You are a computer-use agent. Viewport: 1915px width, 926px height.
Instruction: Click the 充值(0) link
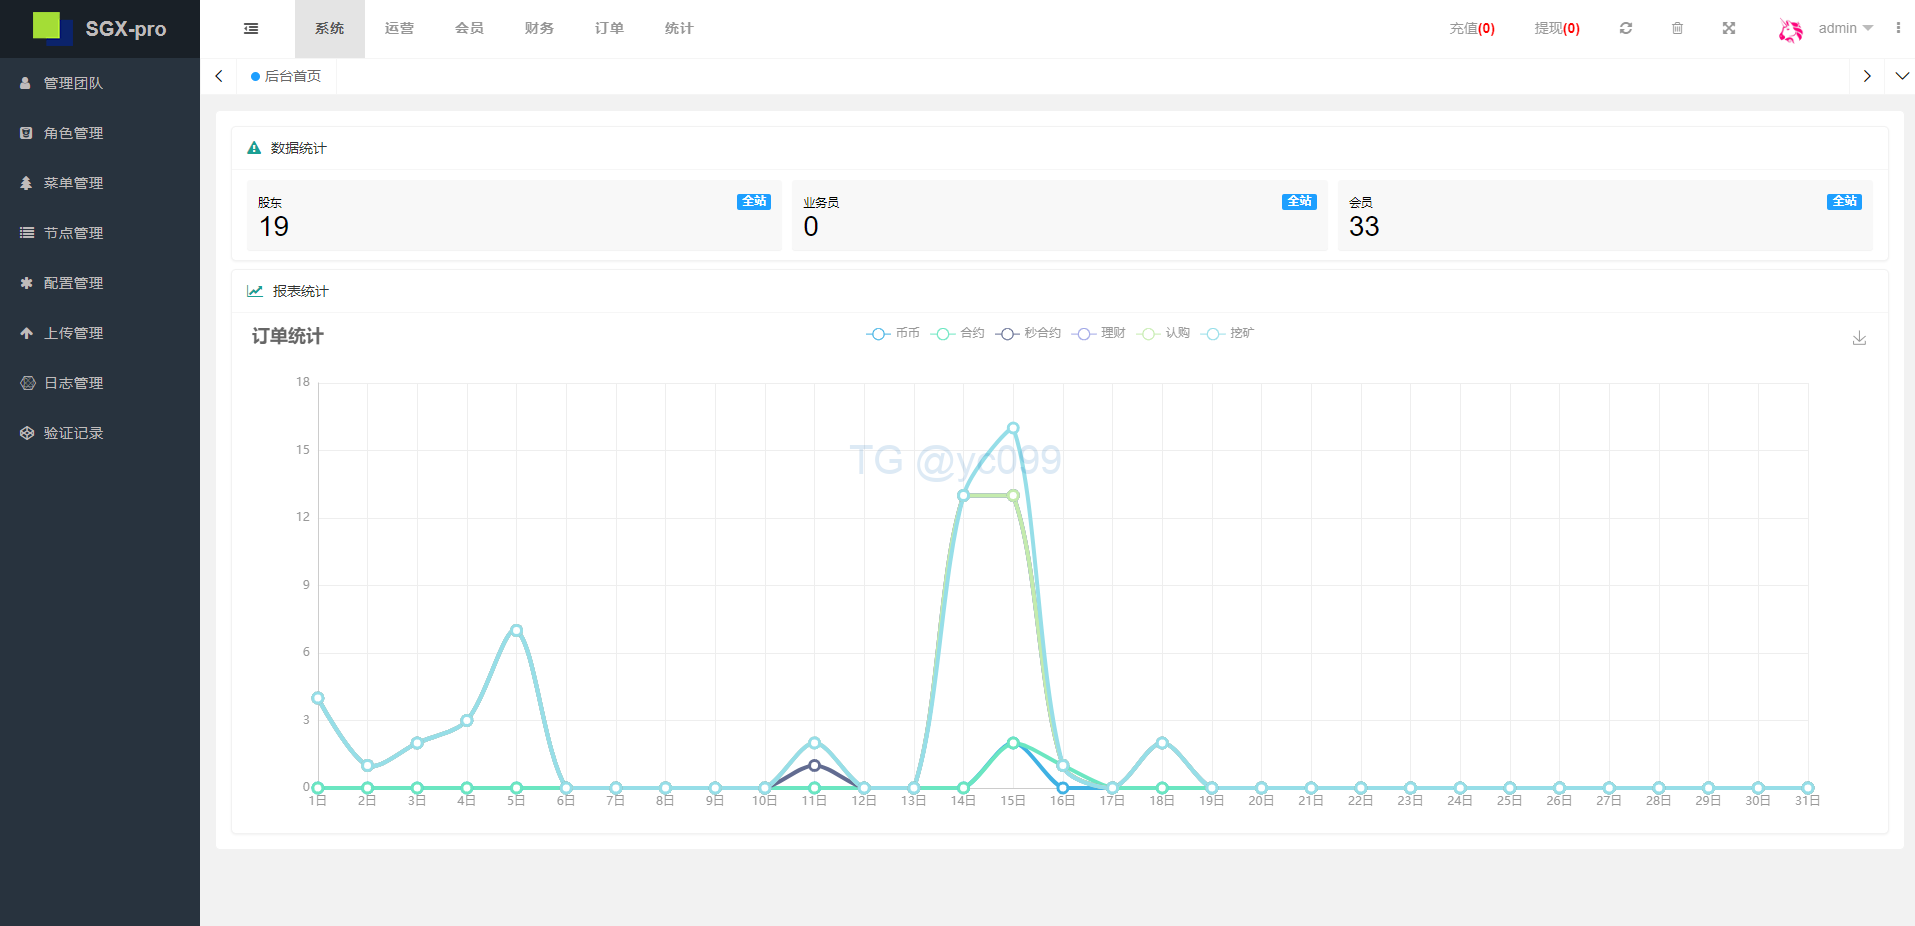point(1472,29)
